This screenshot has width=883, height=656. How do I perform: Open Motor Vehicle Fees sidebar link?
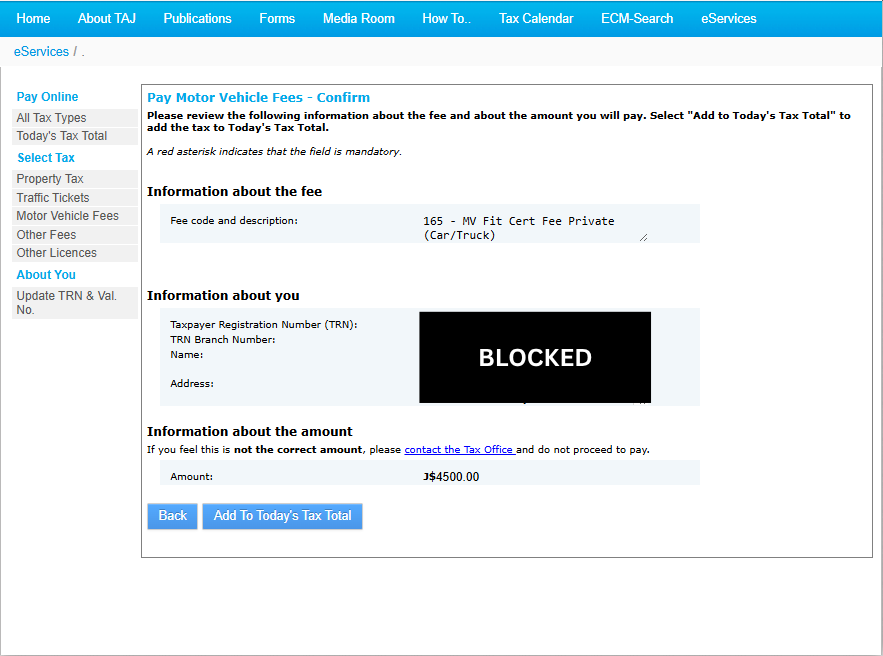tap(67, 216)
